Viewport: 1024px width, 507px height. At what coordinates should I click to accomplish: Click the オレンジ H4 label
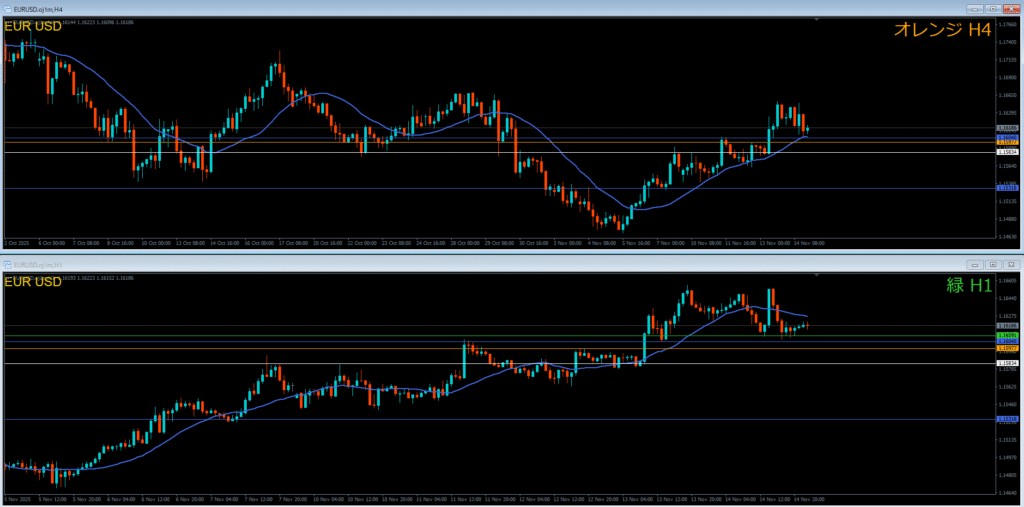point(942,30)
